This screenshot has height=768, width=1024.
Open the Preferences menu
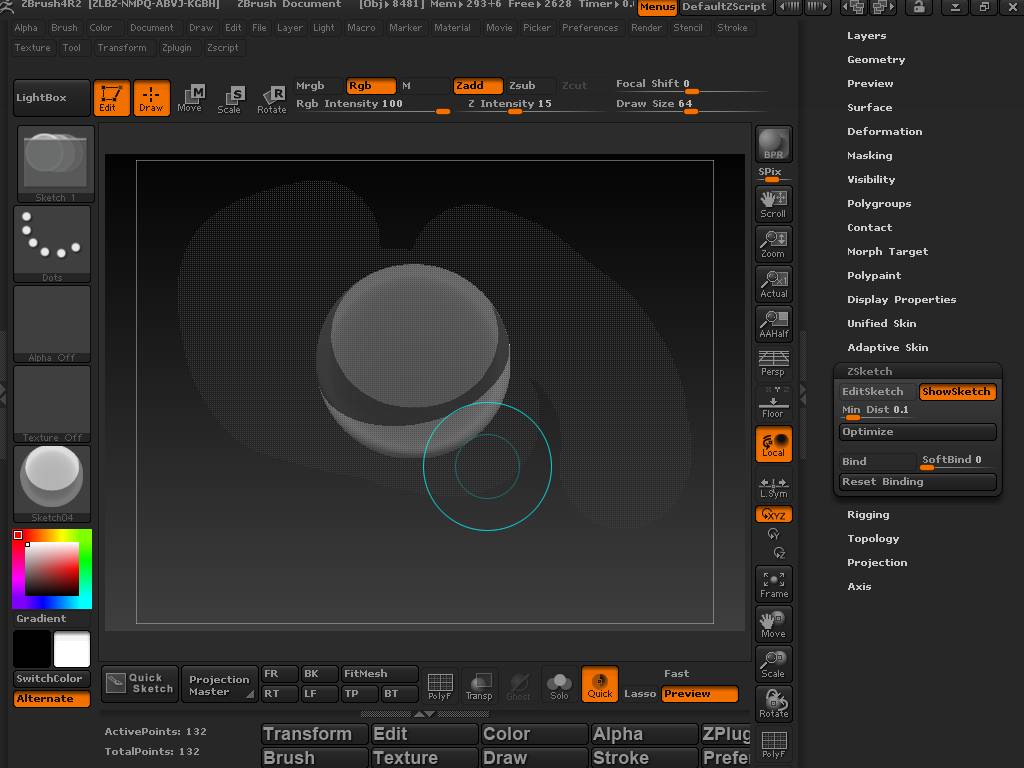[592, 28]
